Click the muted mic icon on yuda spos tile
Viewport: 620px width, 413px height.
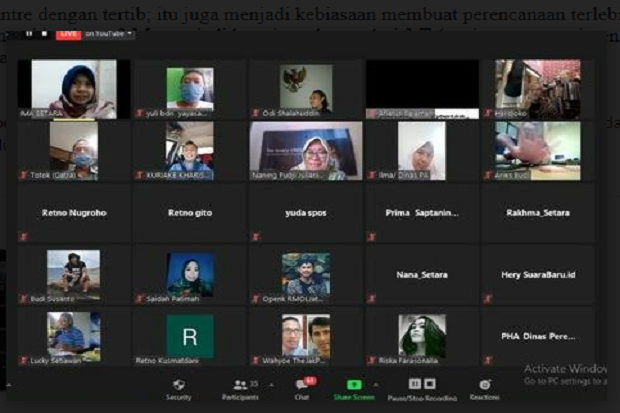(256, 237)
